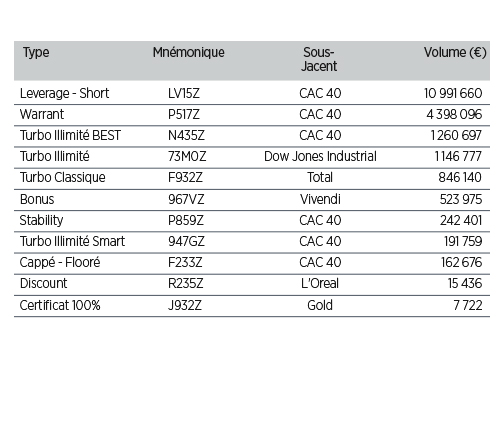The width and height of the screenshot is (500, 423).
Task: Click the L'Oreal underlying cell
Action: [x=320, y=283]
